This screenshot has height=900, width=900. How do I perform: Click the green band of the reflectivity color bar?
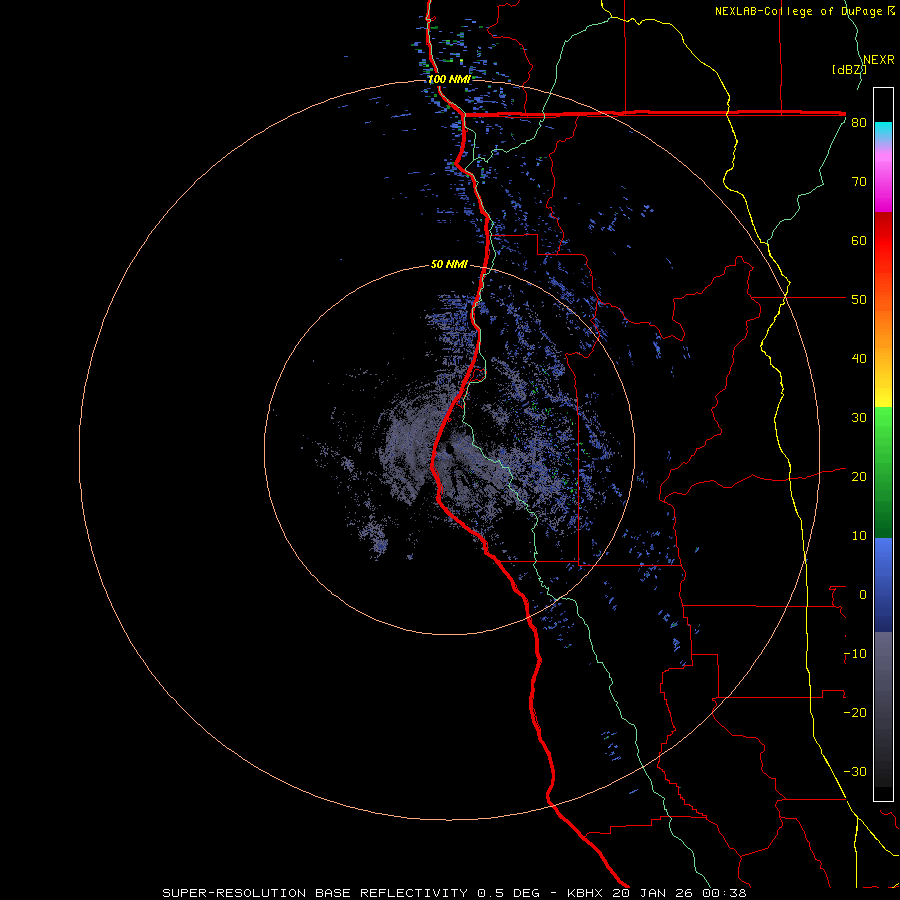click(x=883, y=472)
